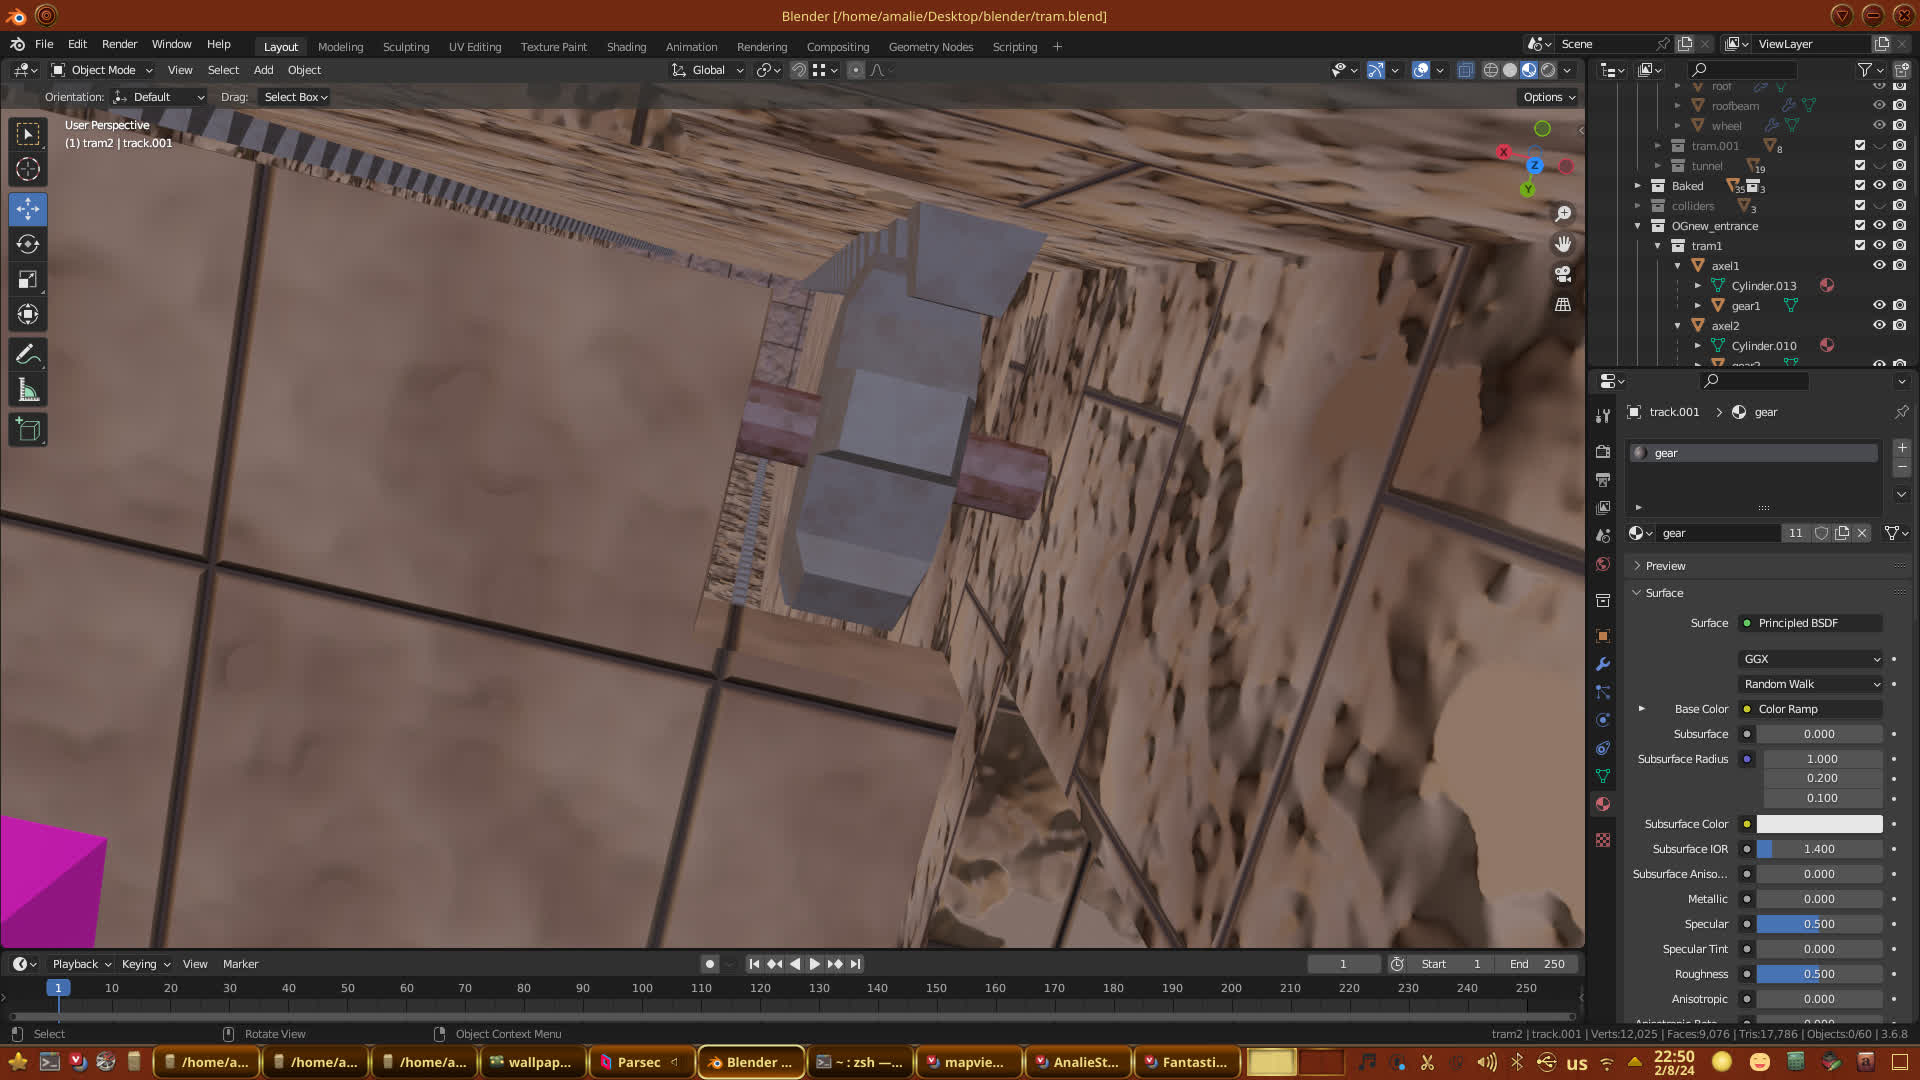Expand the Preview panel
Viewport: 1920px width, 1080px height.
pyautogui.click(x=1665, y=566)
